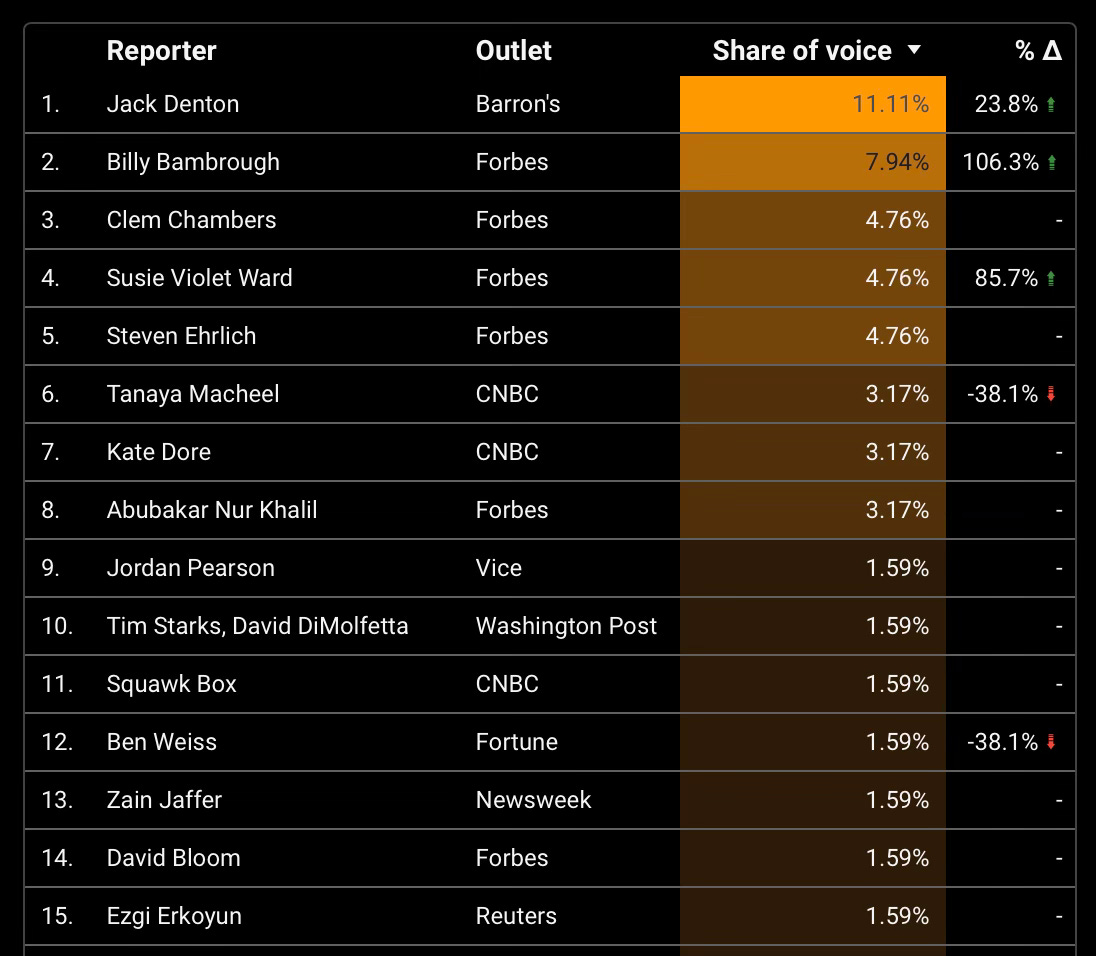Click the green up arrow beside 23.8%

[x=1051, y=104]
